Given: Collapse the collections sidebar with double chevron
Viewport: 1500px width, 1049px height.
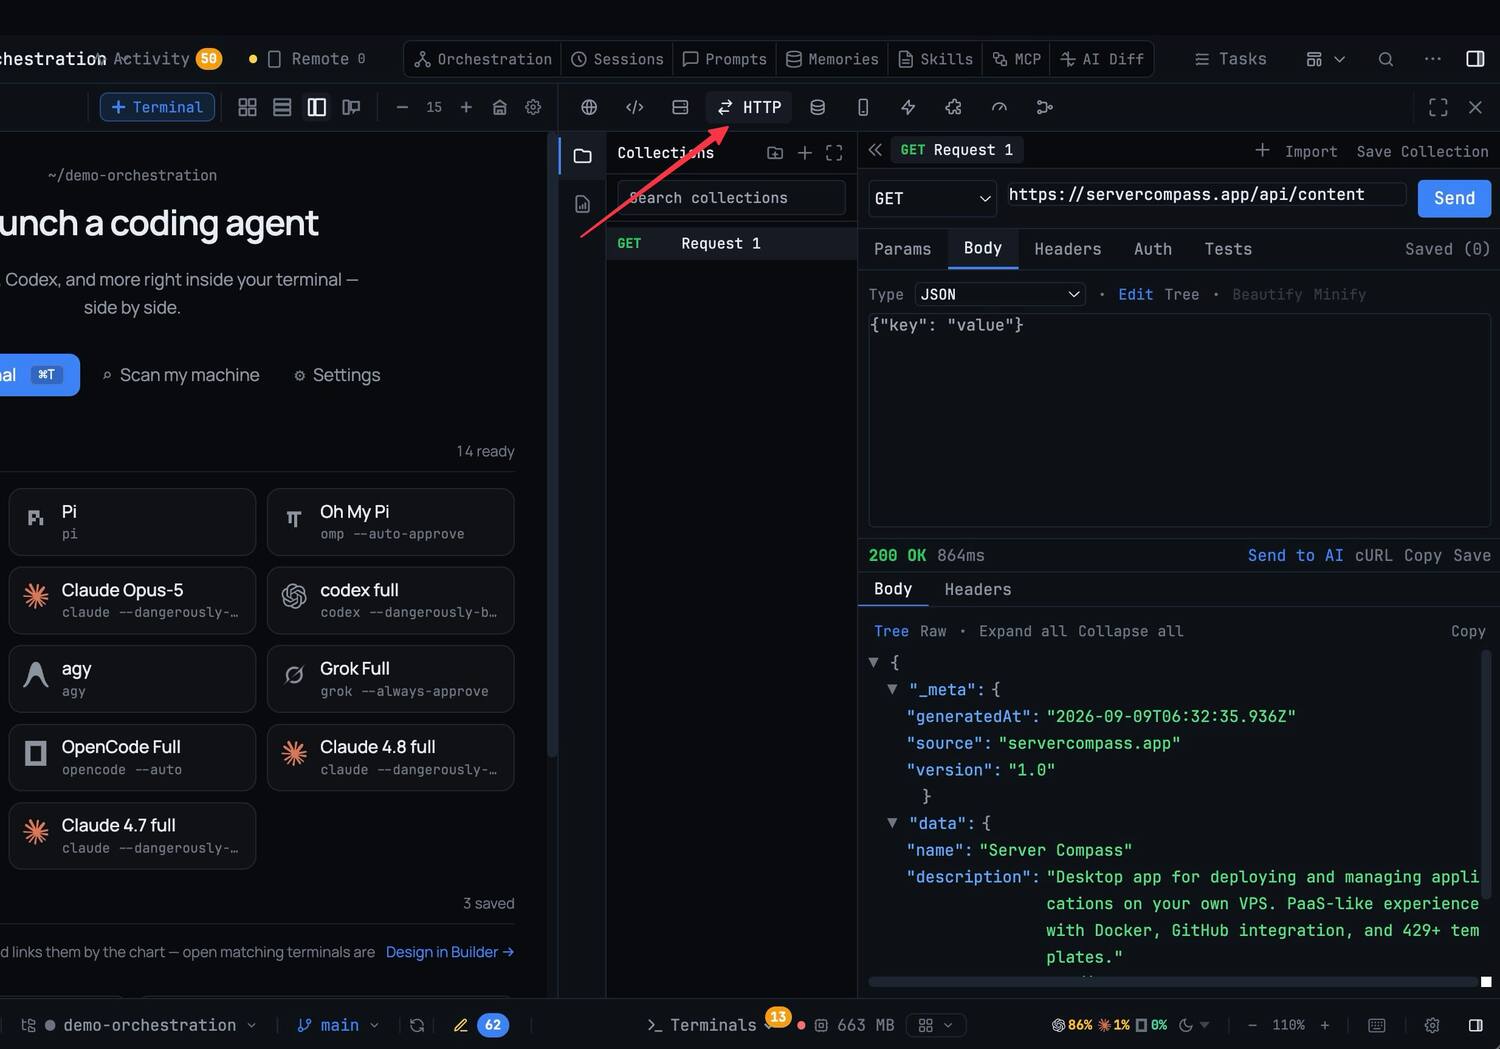Looking at the screenshot, I should point(875,150).
